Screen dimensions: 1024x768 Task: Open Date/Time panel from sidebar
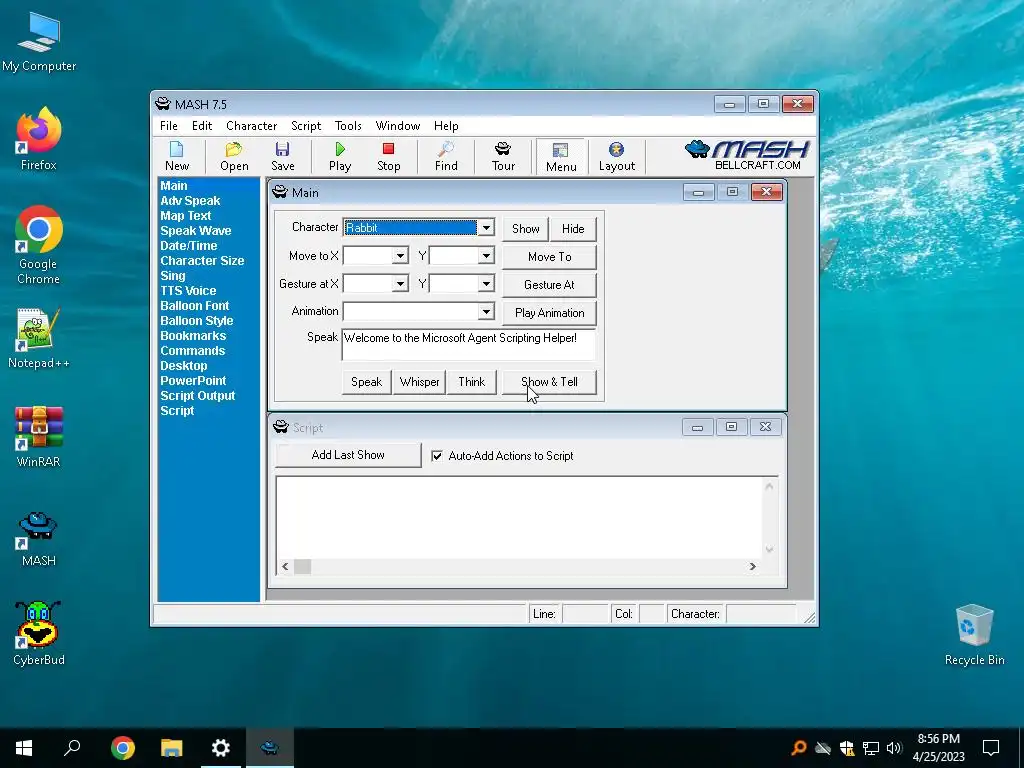(x=188, y=246)
